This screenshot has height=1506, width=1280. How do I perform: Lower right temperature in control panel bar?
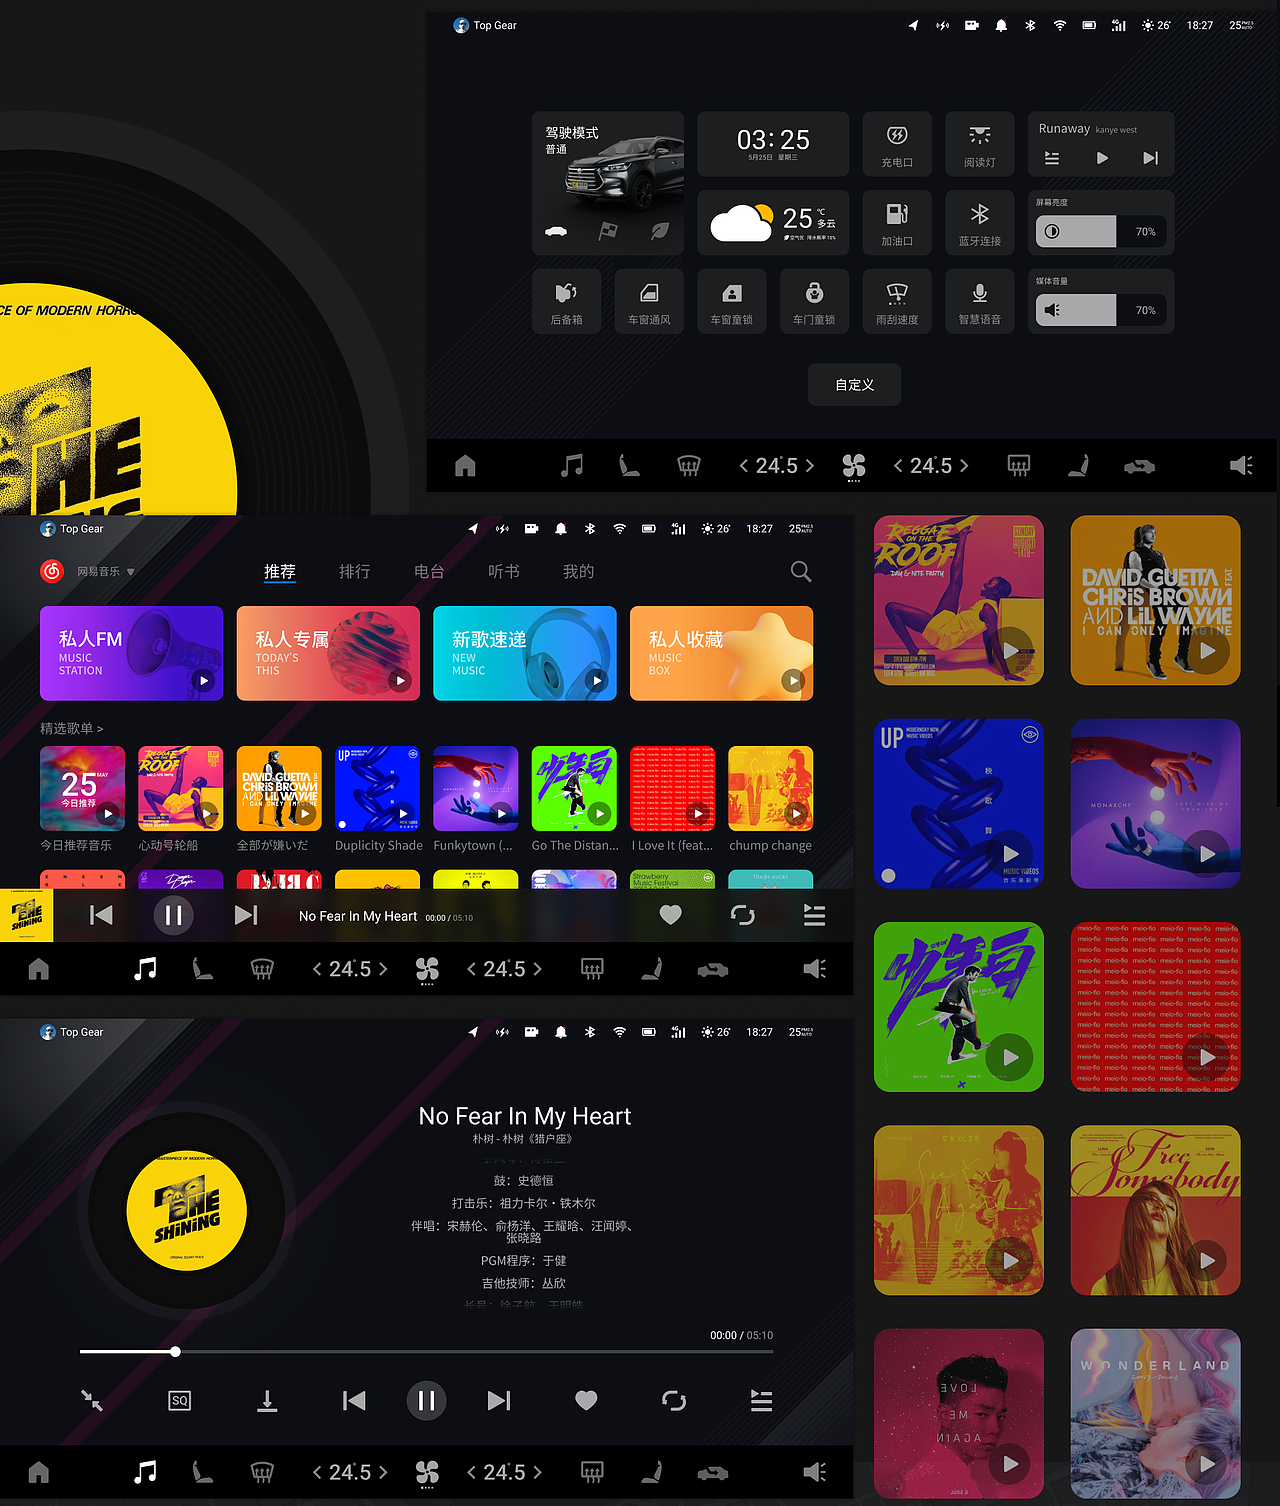[x=898, y=466]
